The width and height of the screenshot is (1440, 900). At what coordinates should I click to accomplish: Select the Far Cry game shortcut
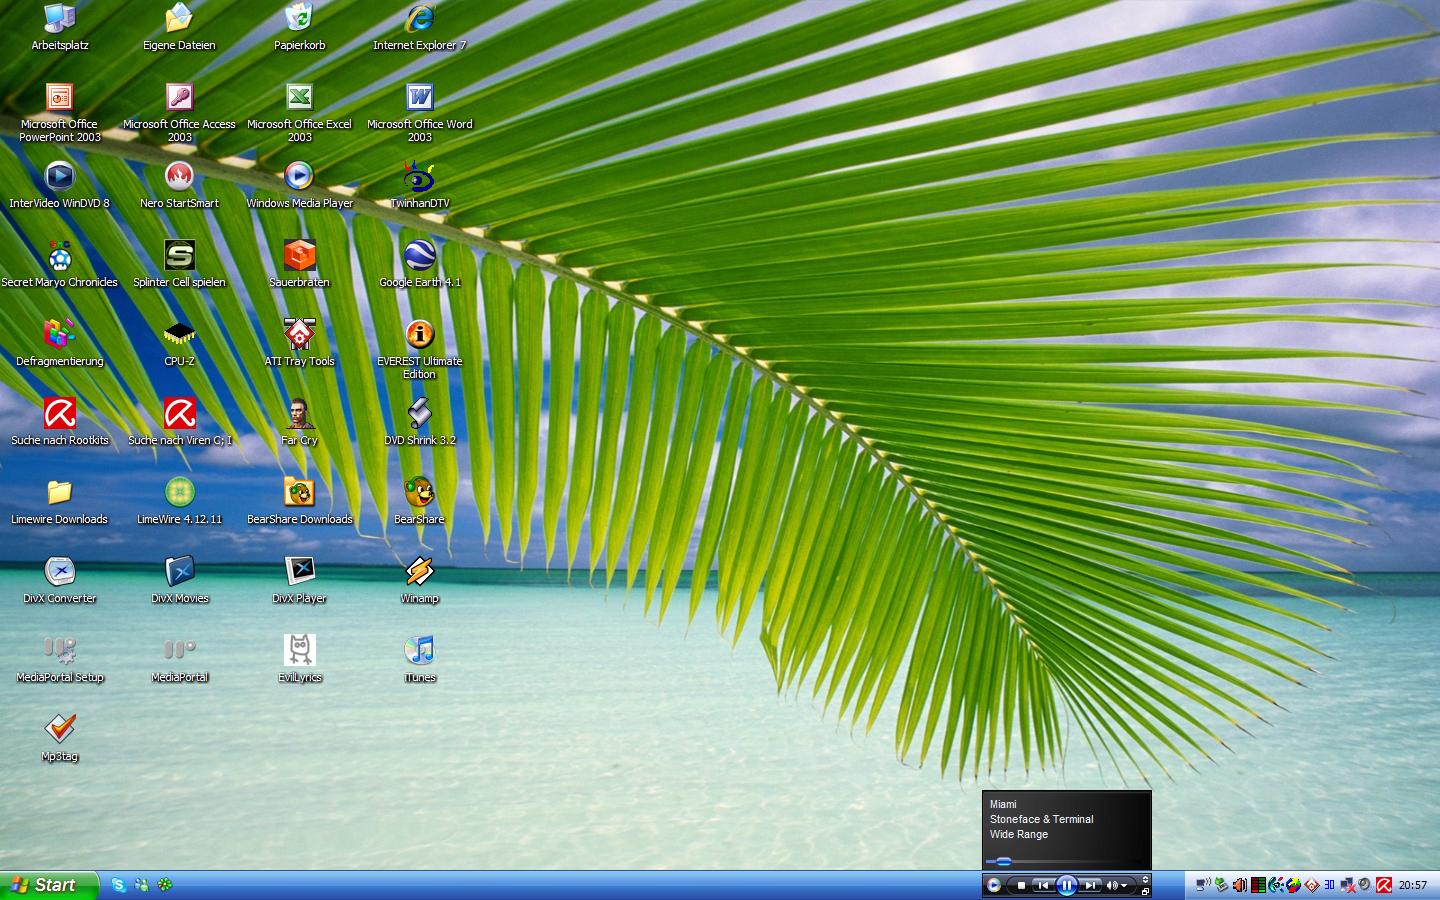(x=299, y=414)
